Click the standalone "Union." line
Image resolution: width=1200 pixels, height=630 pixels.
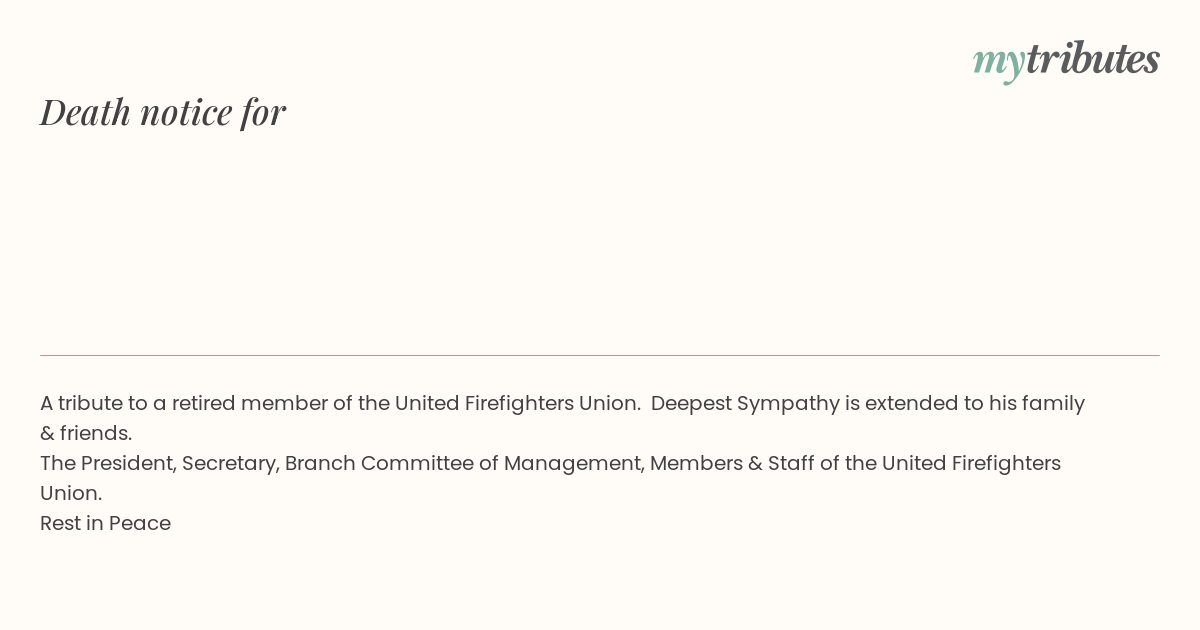71,493
